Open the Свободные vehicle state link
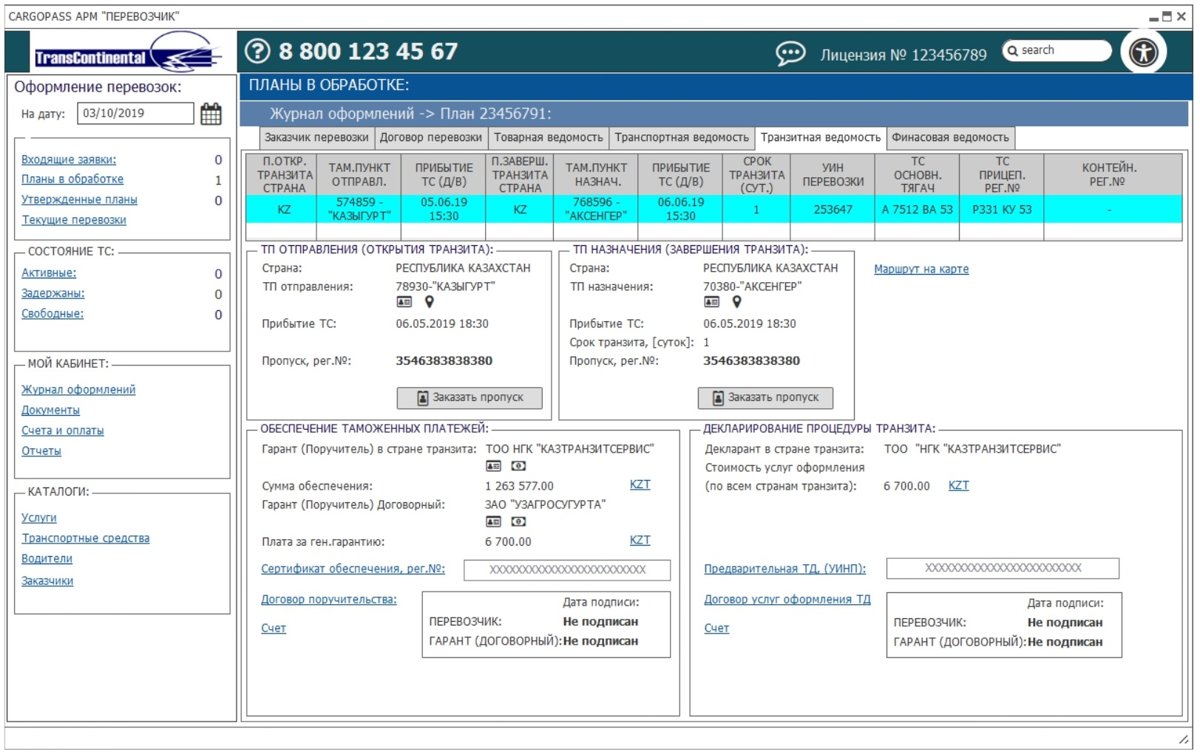 [53, 314]
